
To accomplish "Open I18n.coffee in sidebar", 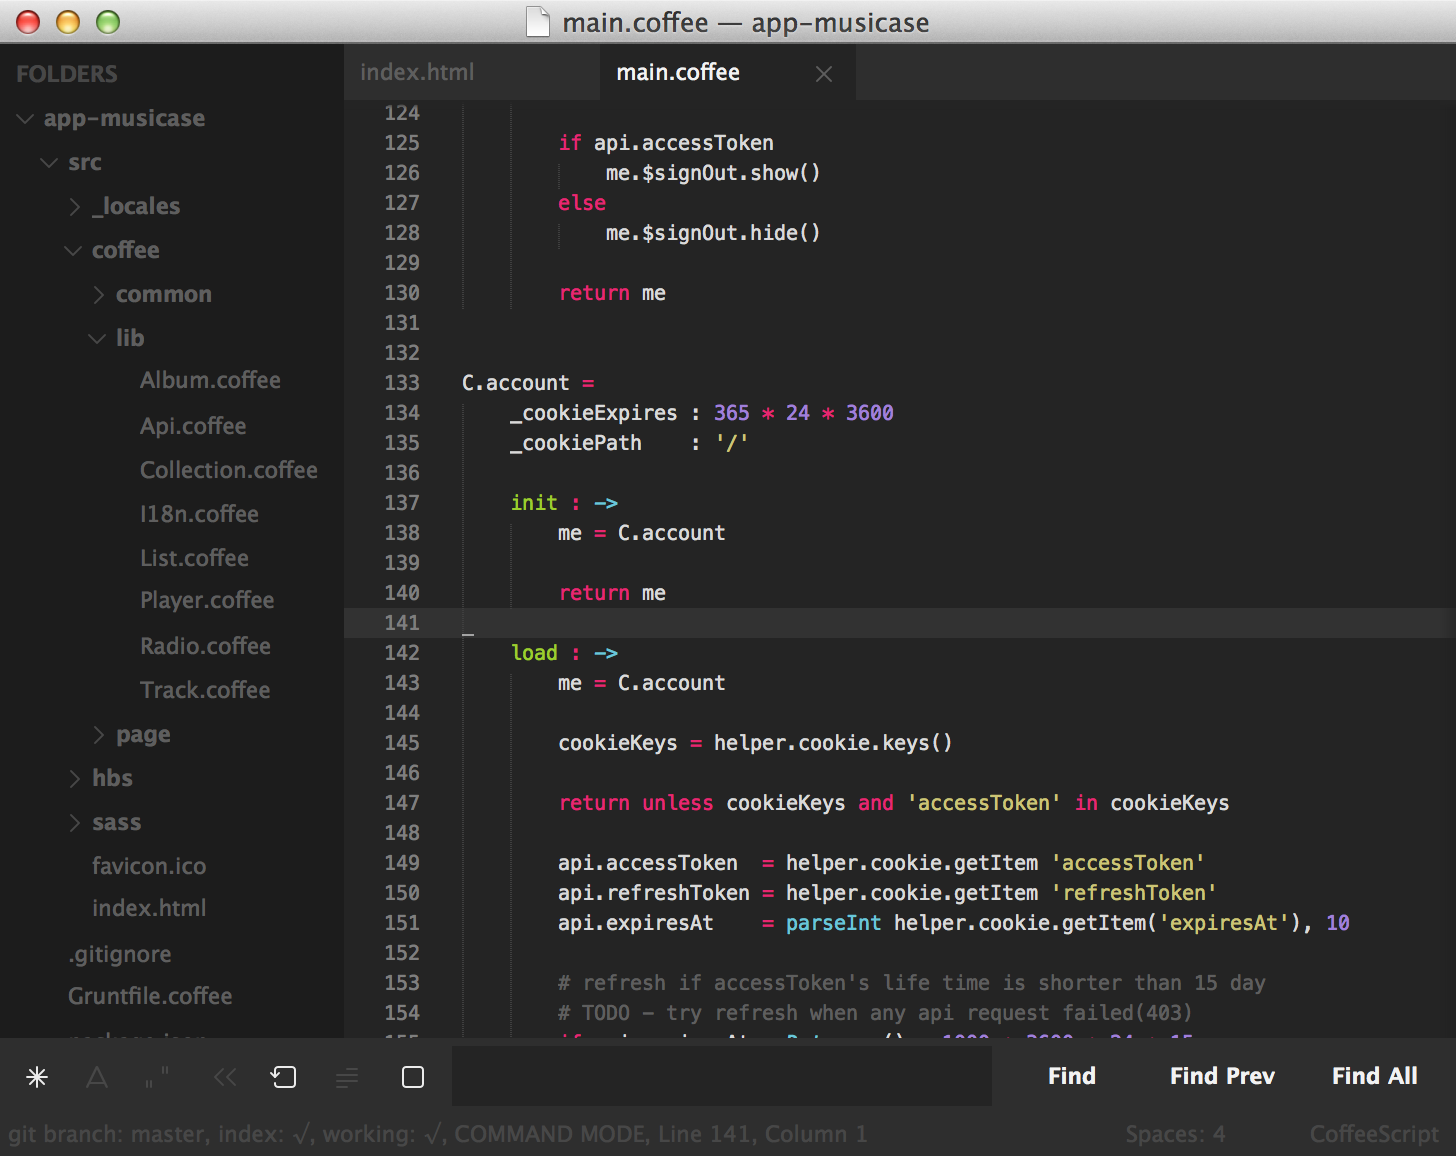I will (x=199, y=514).
